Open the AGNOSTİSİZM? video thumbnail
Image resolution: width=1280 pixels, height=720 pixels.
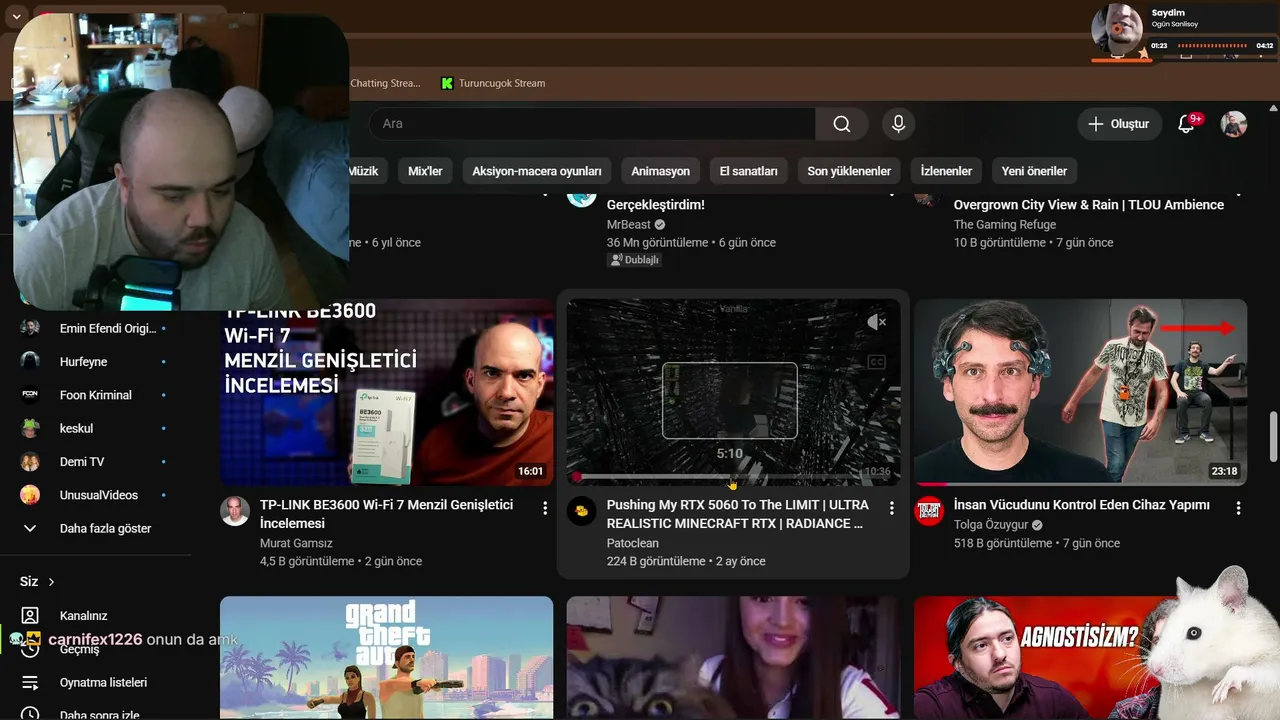point(1081,658)
